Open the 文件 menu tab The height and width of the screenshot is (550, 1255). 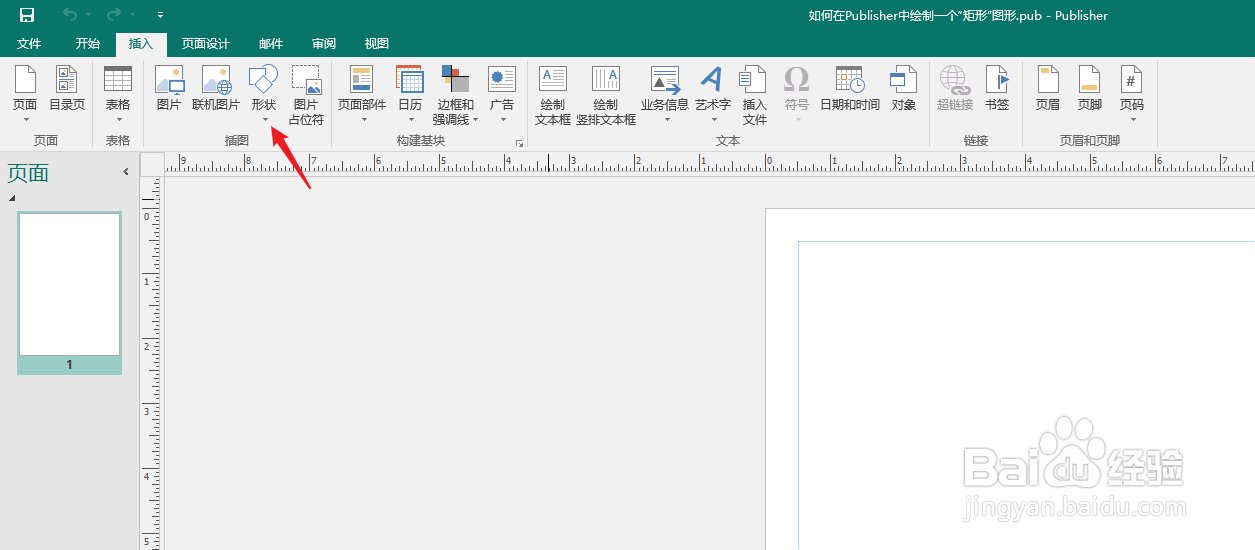coord(29,44)
